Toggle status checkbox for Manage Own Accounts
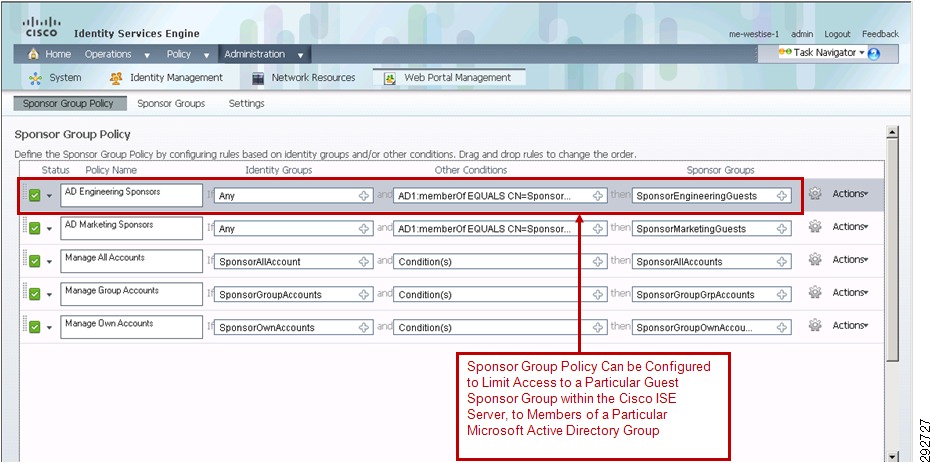Image resolution: width=930 pixels, height=463 pixels. click(34, 327)
